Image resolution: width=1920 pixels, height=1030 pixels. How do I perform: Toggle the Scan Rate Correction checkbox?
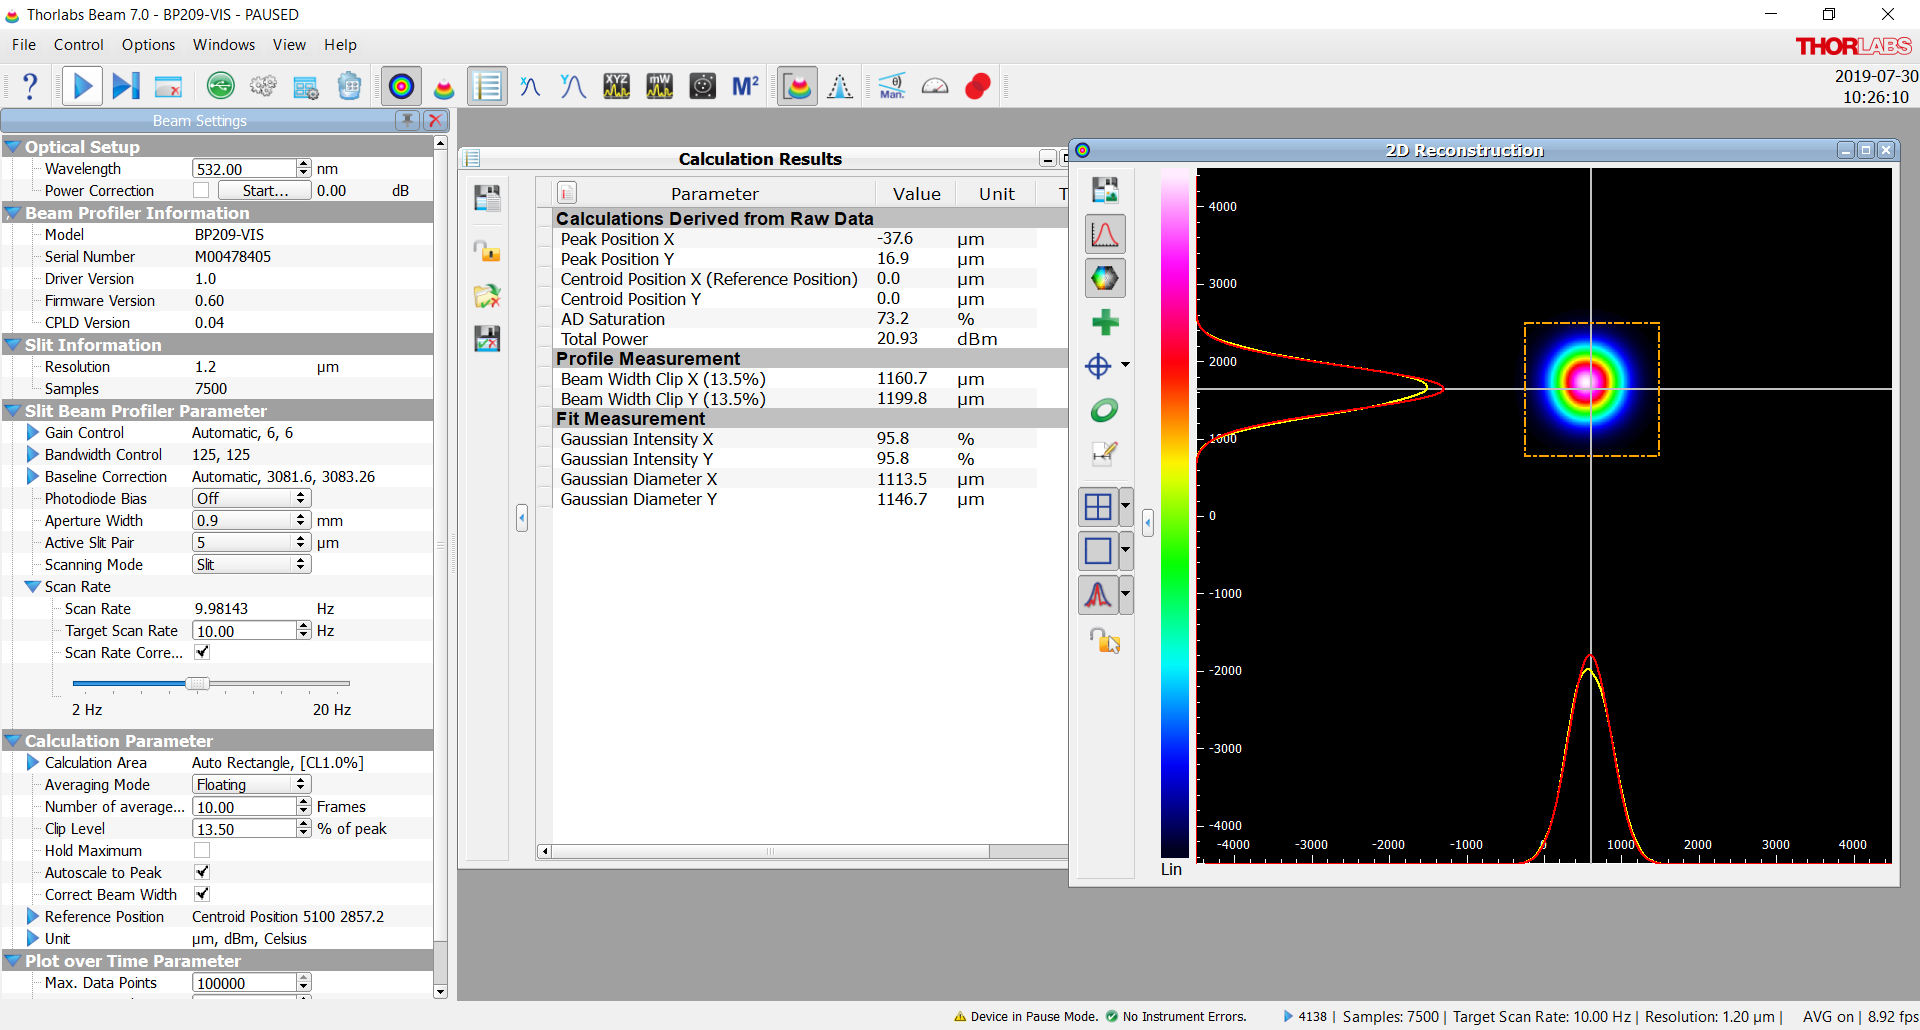click(202, 652)
